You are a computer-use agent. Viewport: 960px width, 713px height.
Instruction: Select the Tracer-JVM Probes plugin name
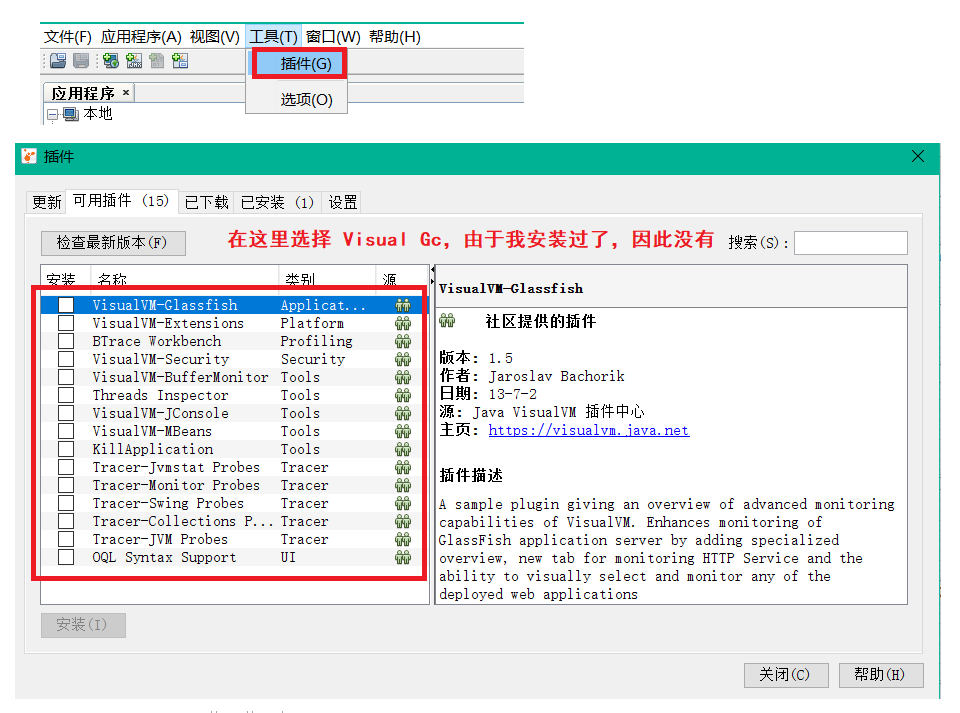[x=160, y=539]
